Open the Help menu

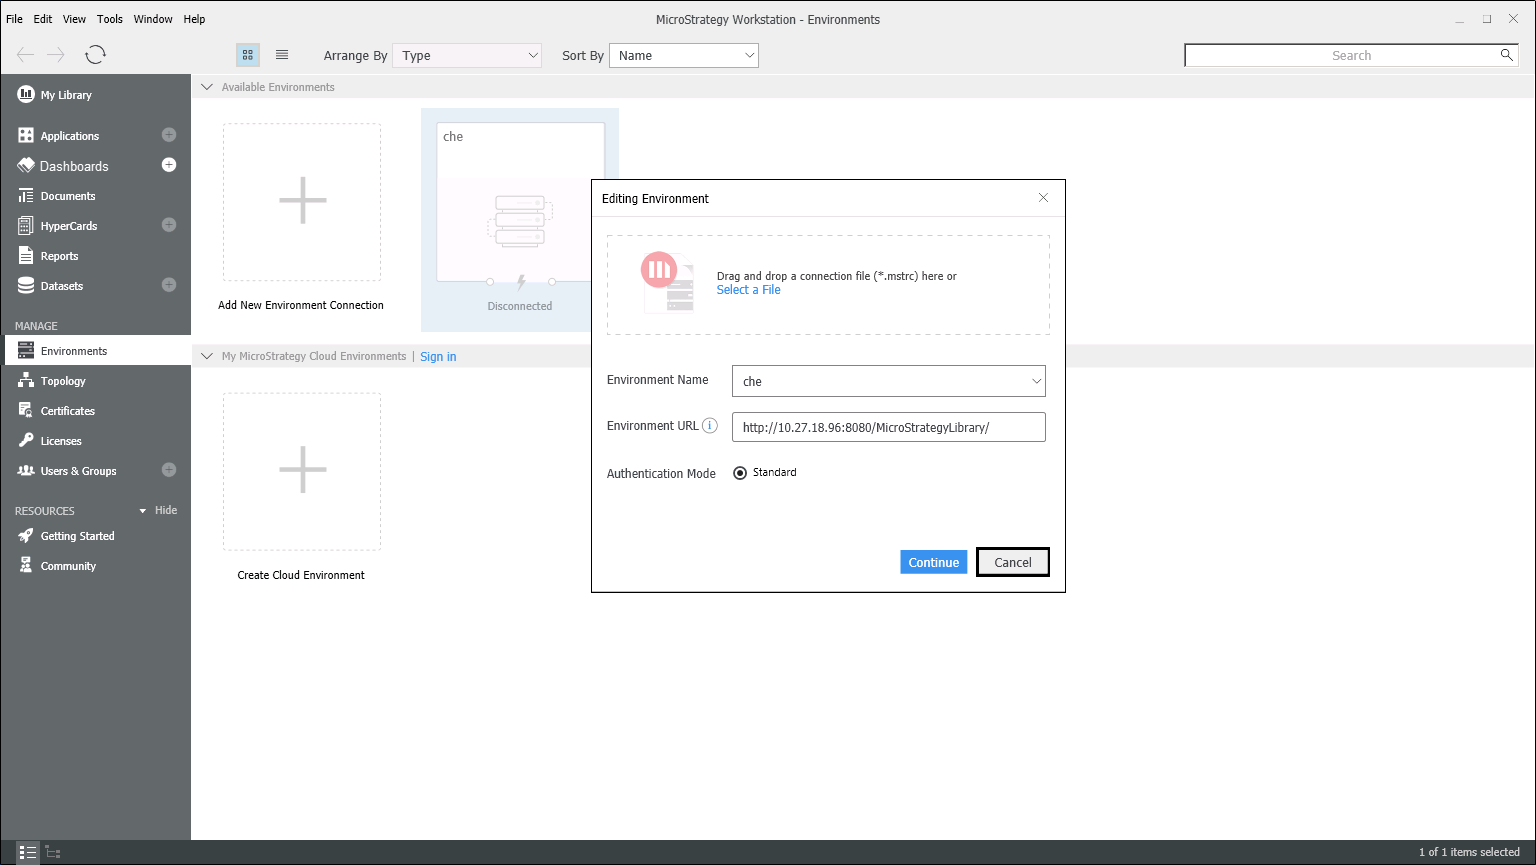coord(194,19)
